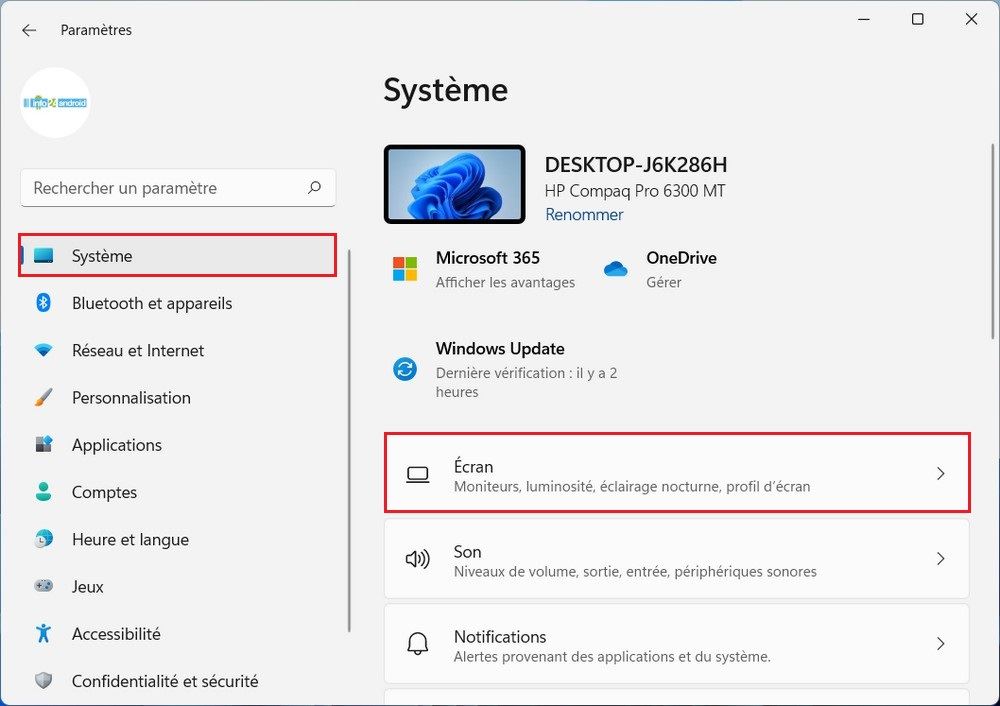Click the Système monitor icon in sidebar
Screen dimensions: 1000x706
click(43, 256)
